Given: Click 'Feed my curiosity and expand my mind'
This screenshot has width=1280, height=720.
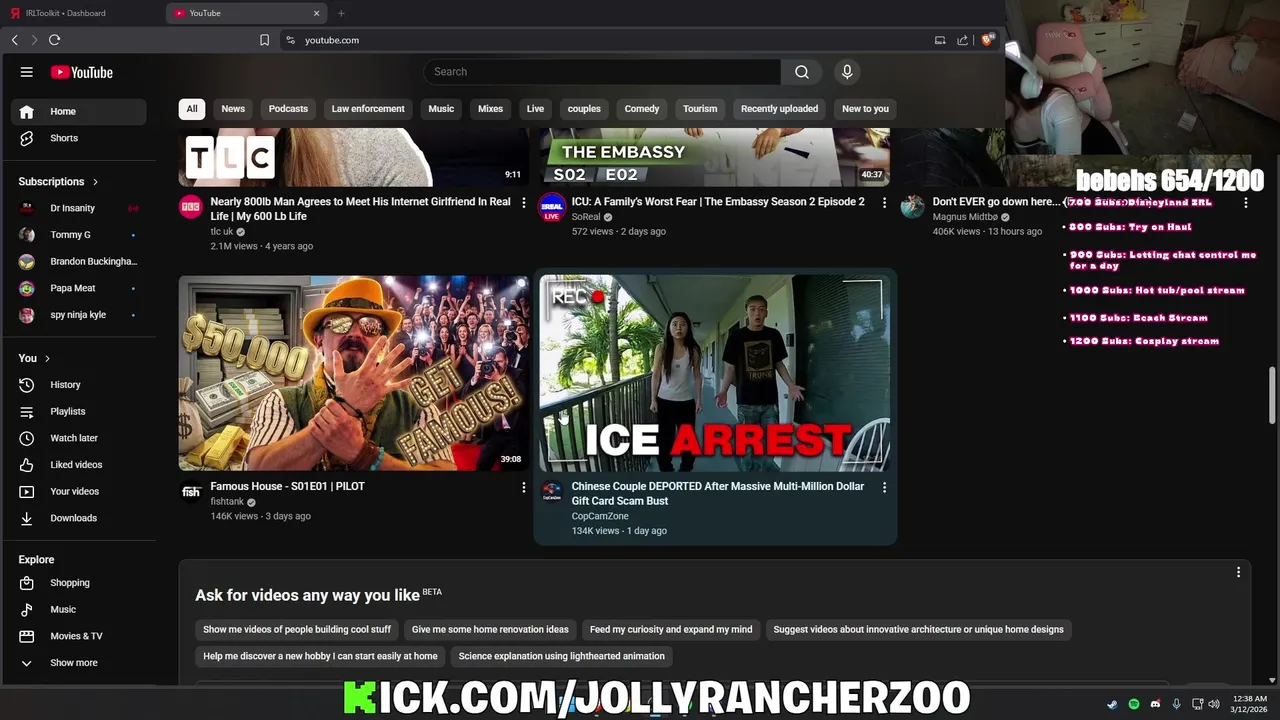Looking at the screenshot, I should [671, 630].
